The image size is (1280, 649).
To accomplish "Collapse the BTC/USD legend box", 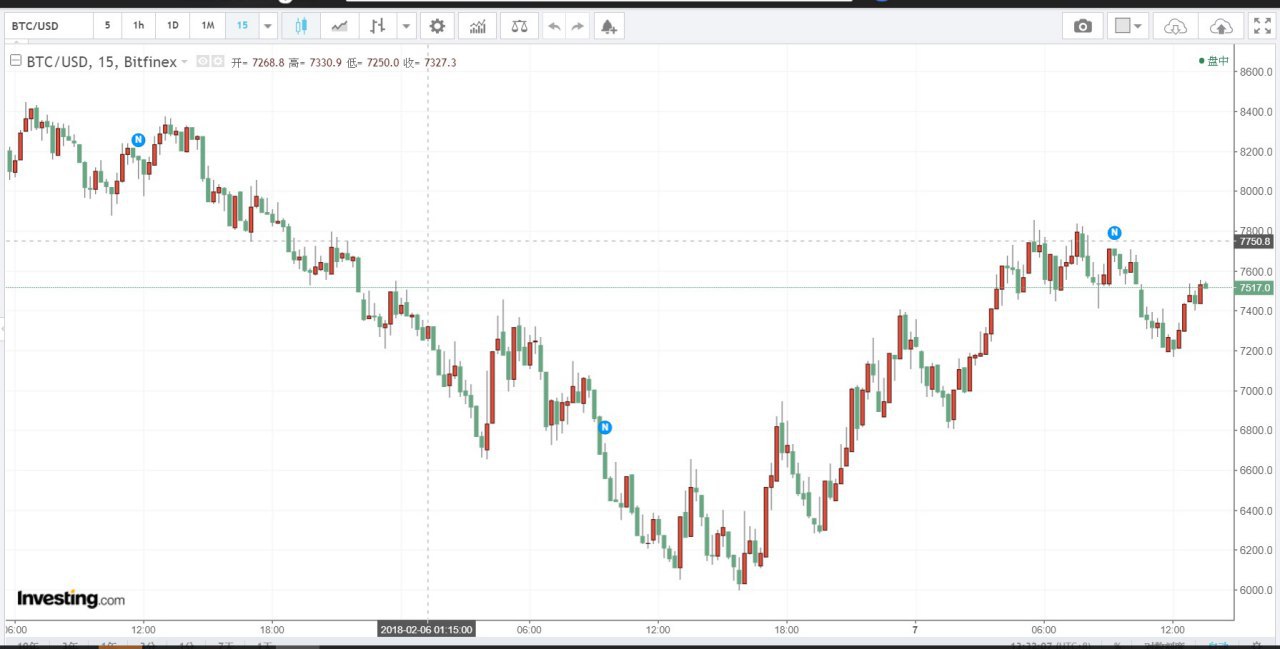I will [x=16, y=62].
